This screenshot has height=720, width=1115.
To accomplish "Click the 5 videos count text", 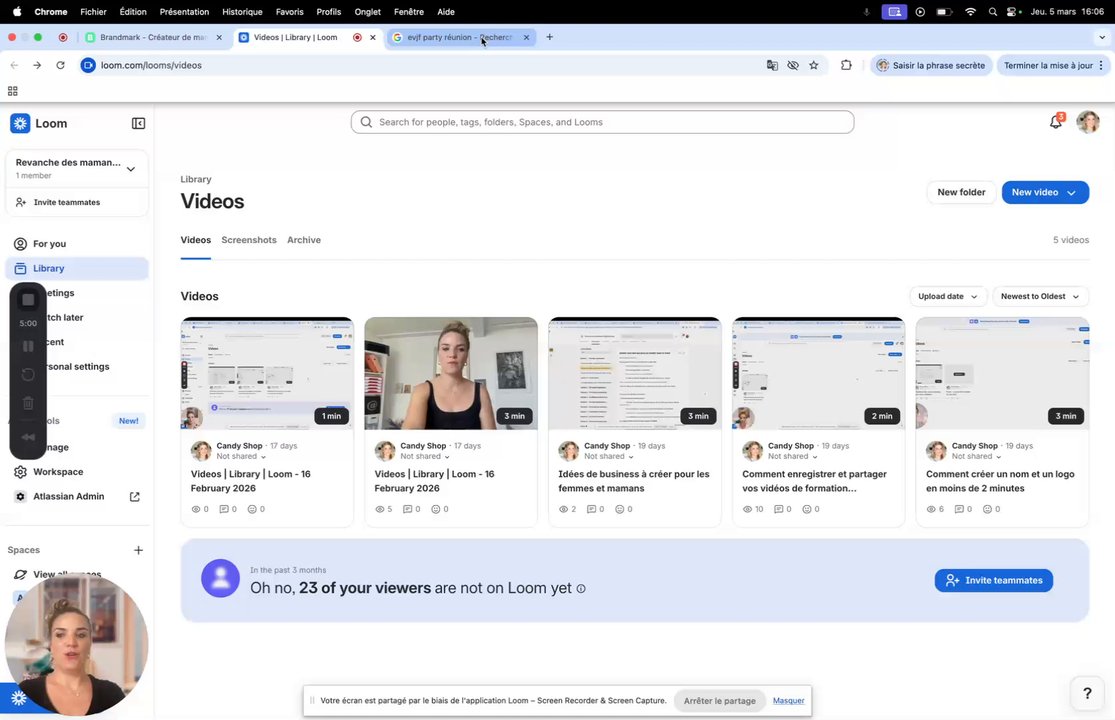I will pyautogui.click(x=1070, y=240).
